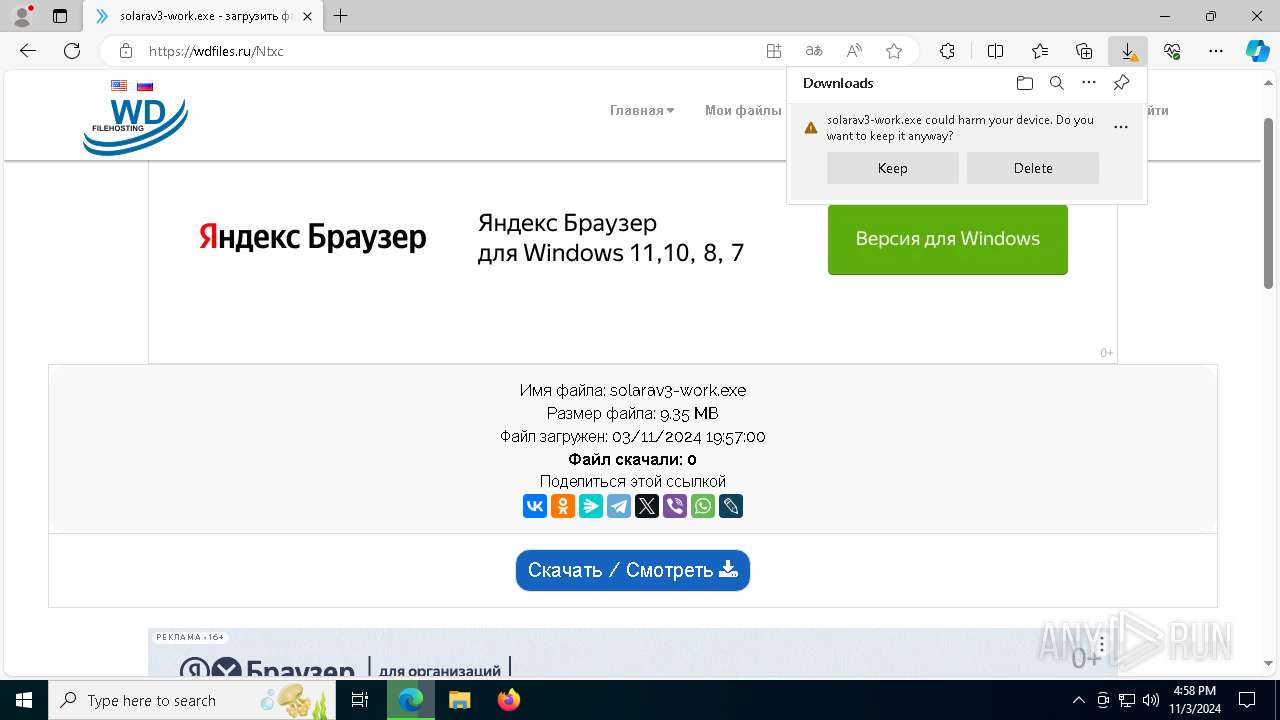The height and width of the screenshot is (720, 1280).
Task: Share link via green messenger arrow icon
Action: pyautogui.click(x=591, y=506)
